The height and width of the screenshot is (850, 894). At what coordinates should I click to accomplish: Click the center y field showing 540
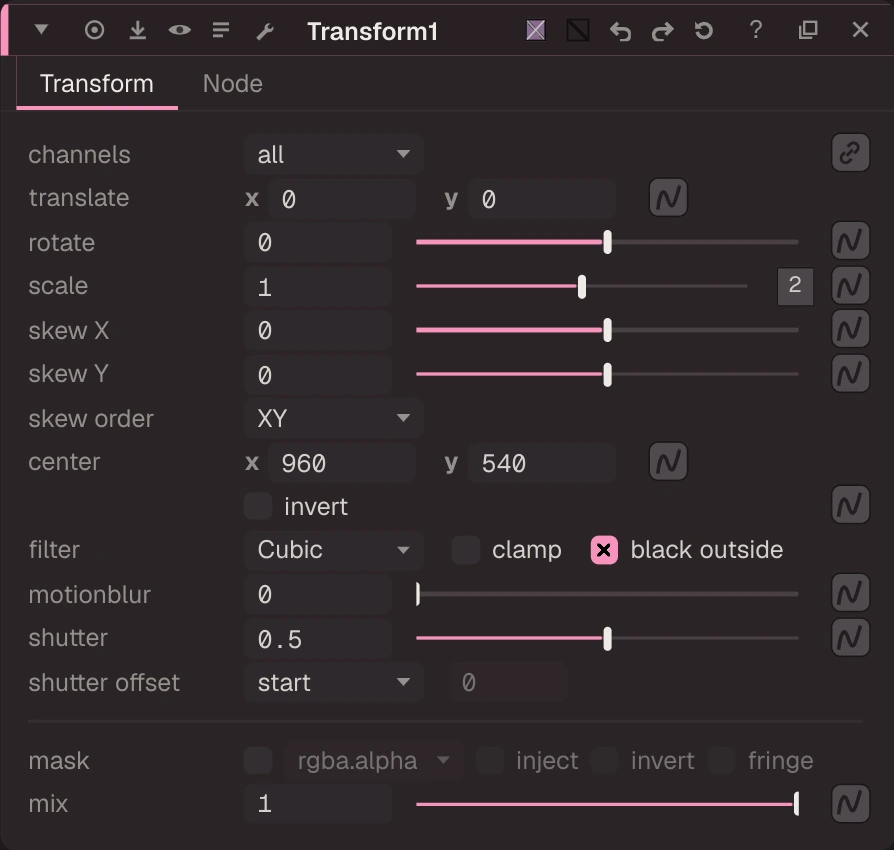tap(542, 463)
